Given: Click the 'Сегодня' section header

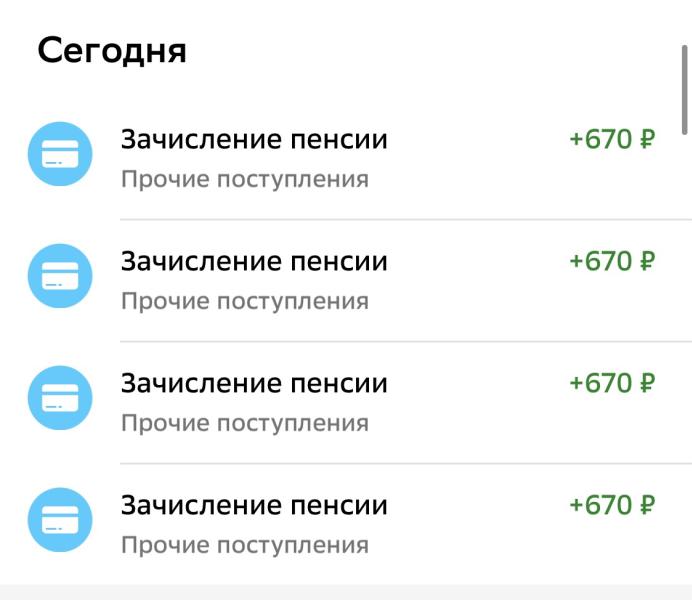Looking at the screenshot, I should click(x=112, y=51).
